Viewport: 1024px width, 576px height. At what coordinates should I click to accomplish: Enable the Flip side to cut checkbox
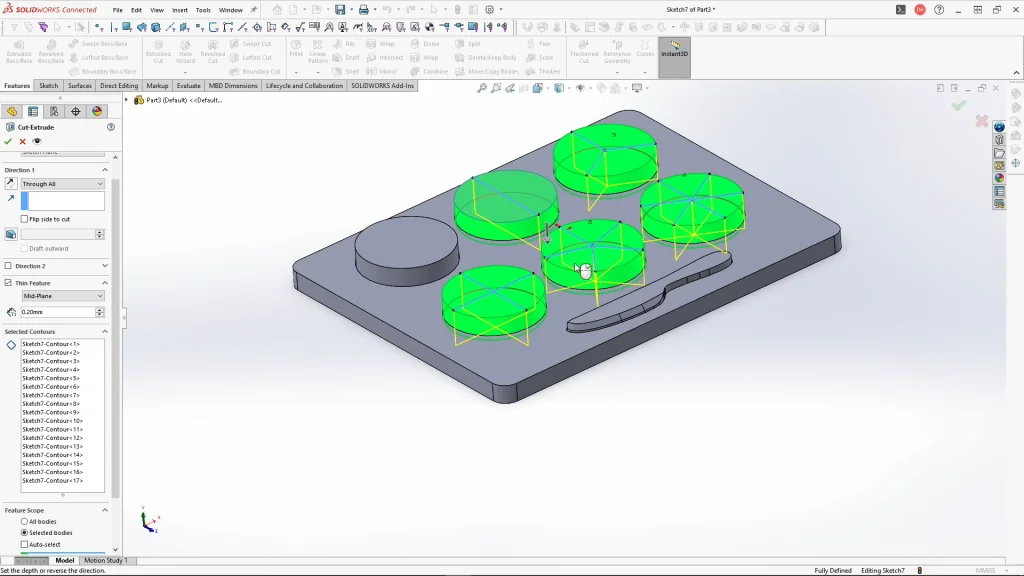click(x=25, y=219)
